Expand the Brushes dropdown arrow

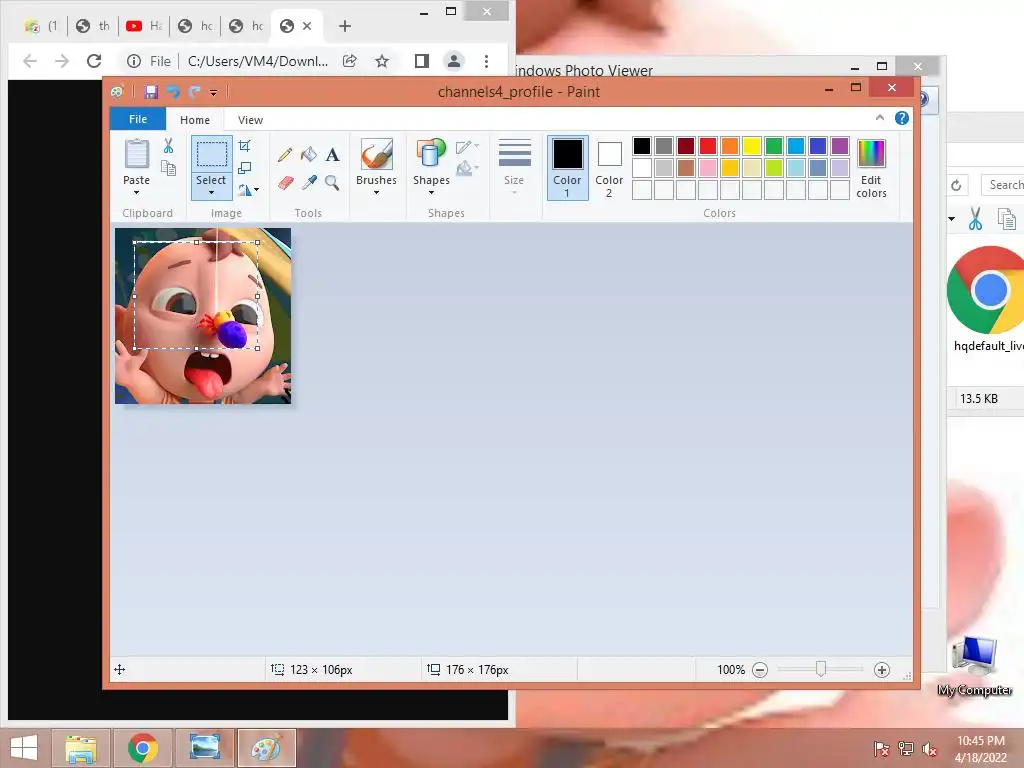[377, 193]
